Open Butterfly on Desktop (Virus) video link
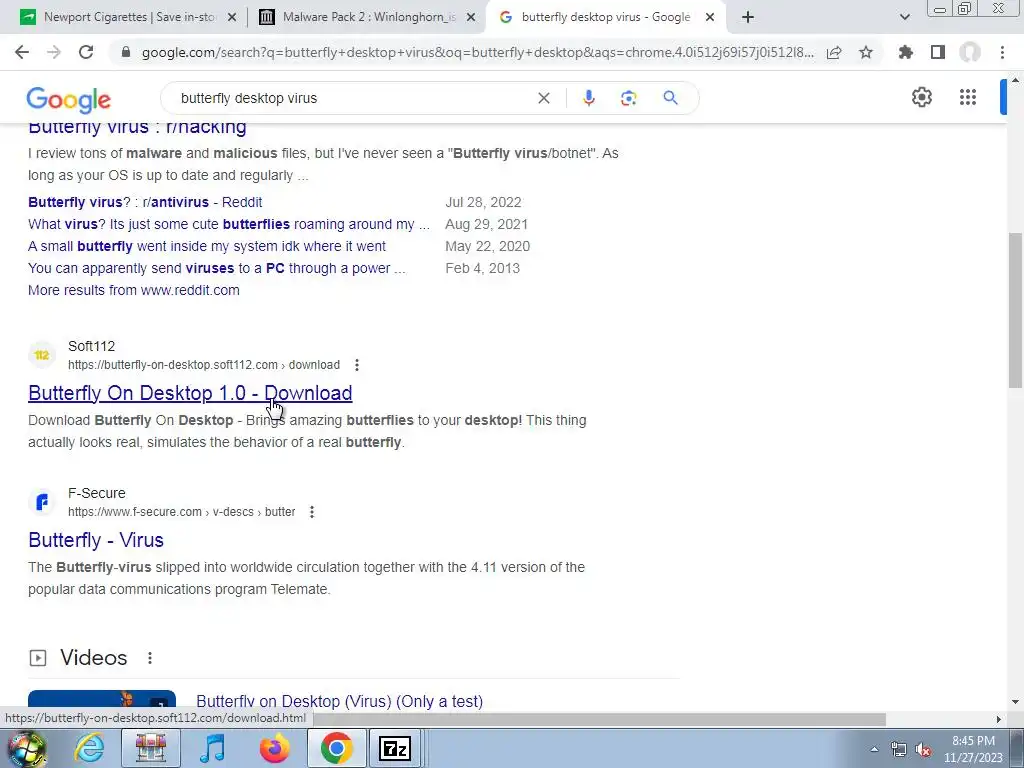 coord(340,701)
